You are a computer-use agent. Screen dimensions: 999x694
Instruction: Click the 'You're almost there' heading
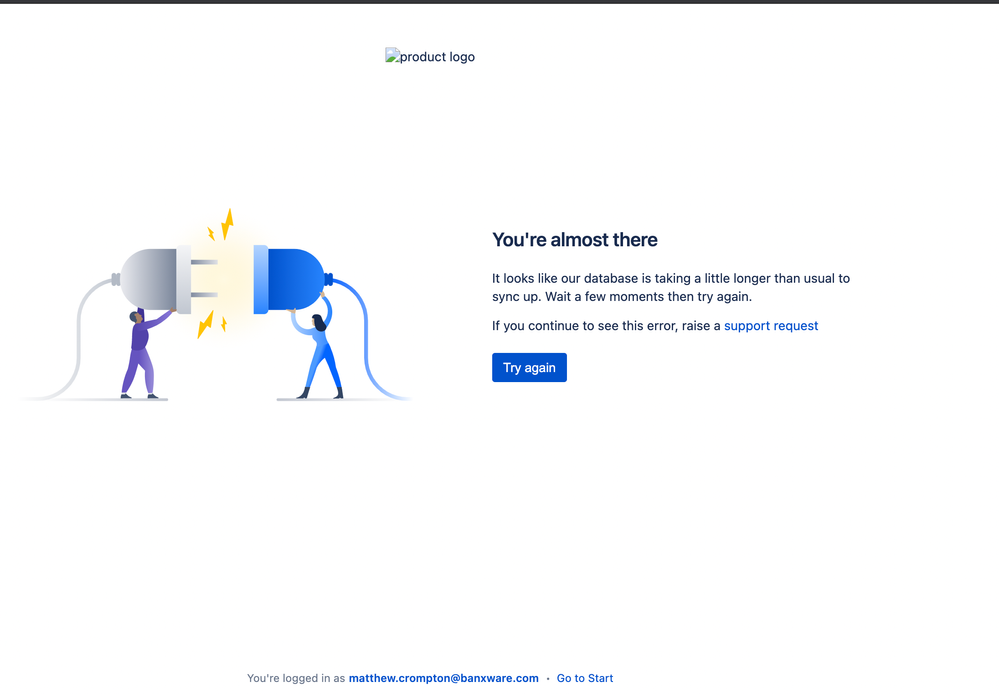click(x=574, y=240)
